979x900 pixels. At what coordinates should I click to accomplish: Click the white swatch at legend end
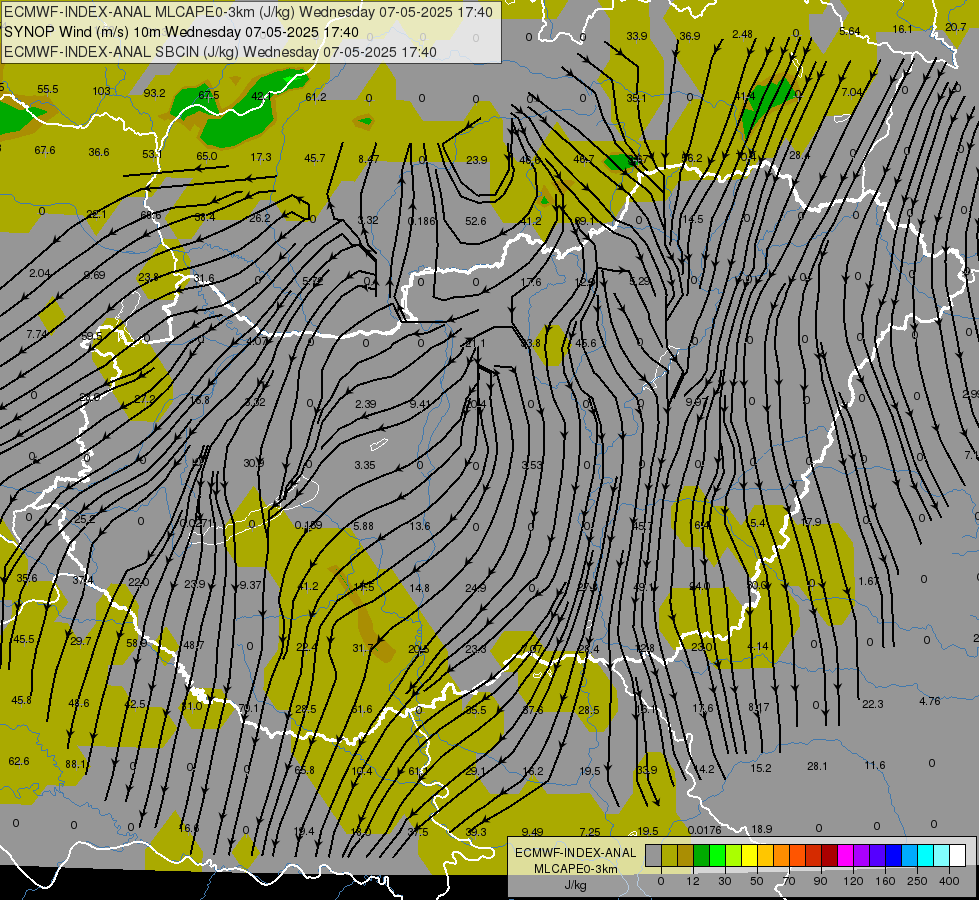(958, 855)
